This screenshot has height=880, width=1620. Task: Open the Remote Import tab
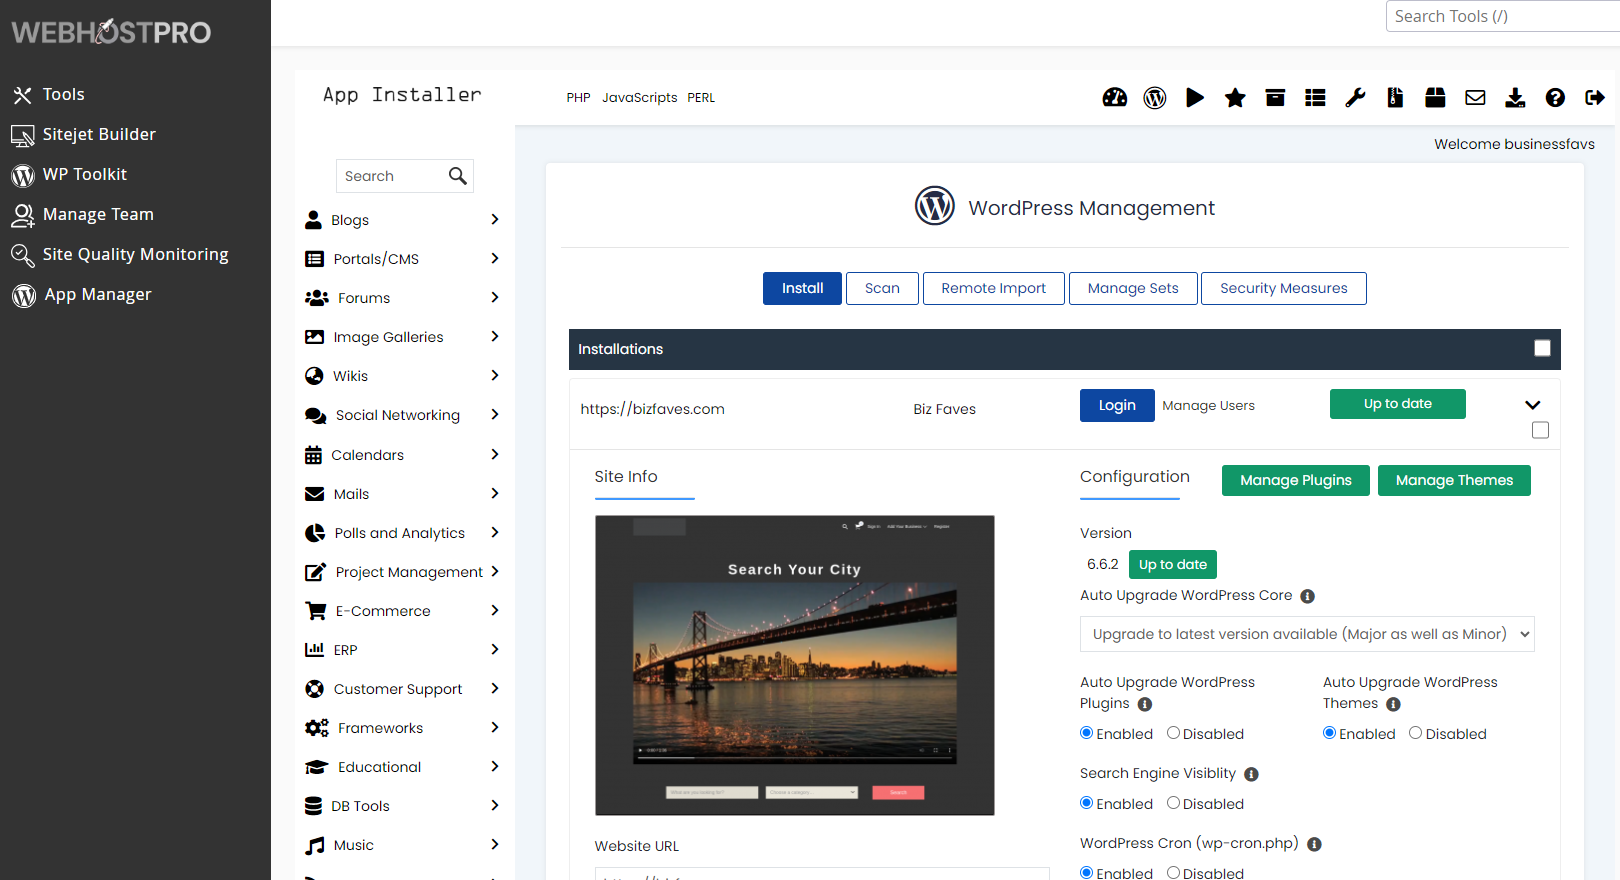point(993,288)
